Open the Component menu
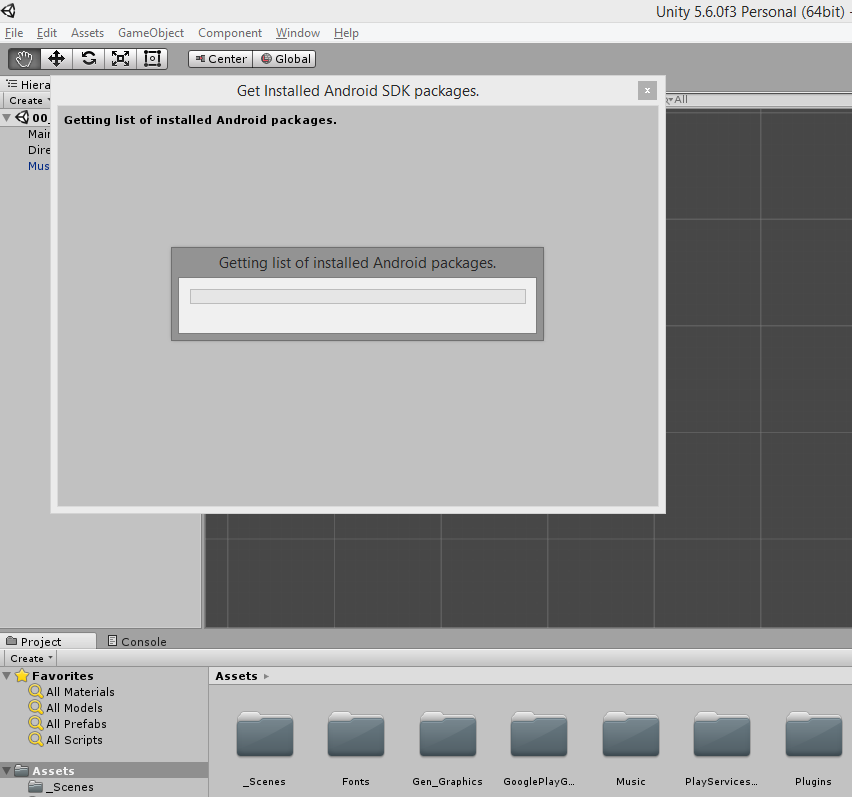The width and height of the screenshot is (852, 797). click(230, 33)
